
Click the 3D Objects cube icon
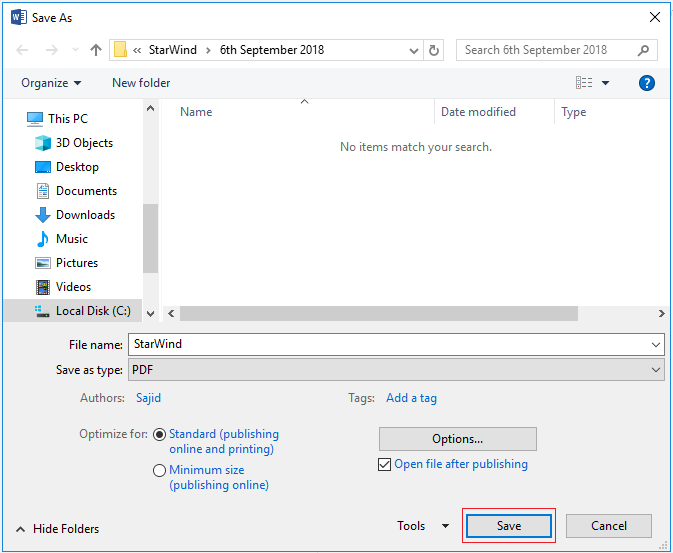pos(42,143)
